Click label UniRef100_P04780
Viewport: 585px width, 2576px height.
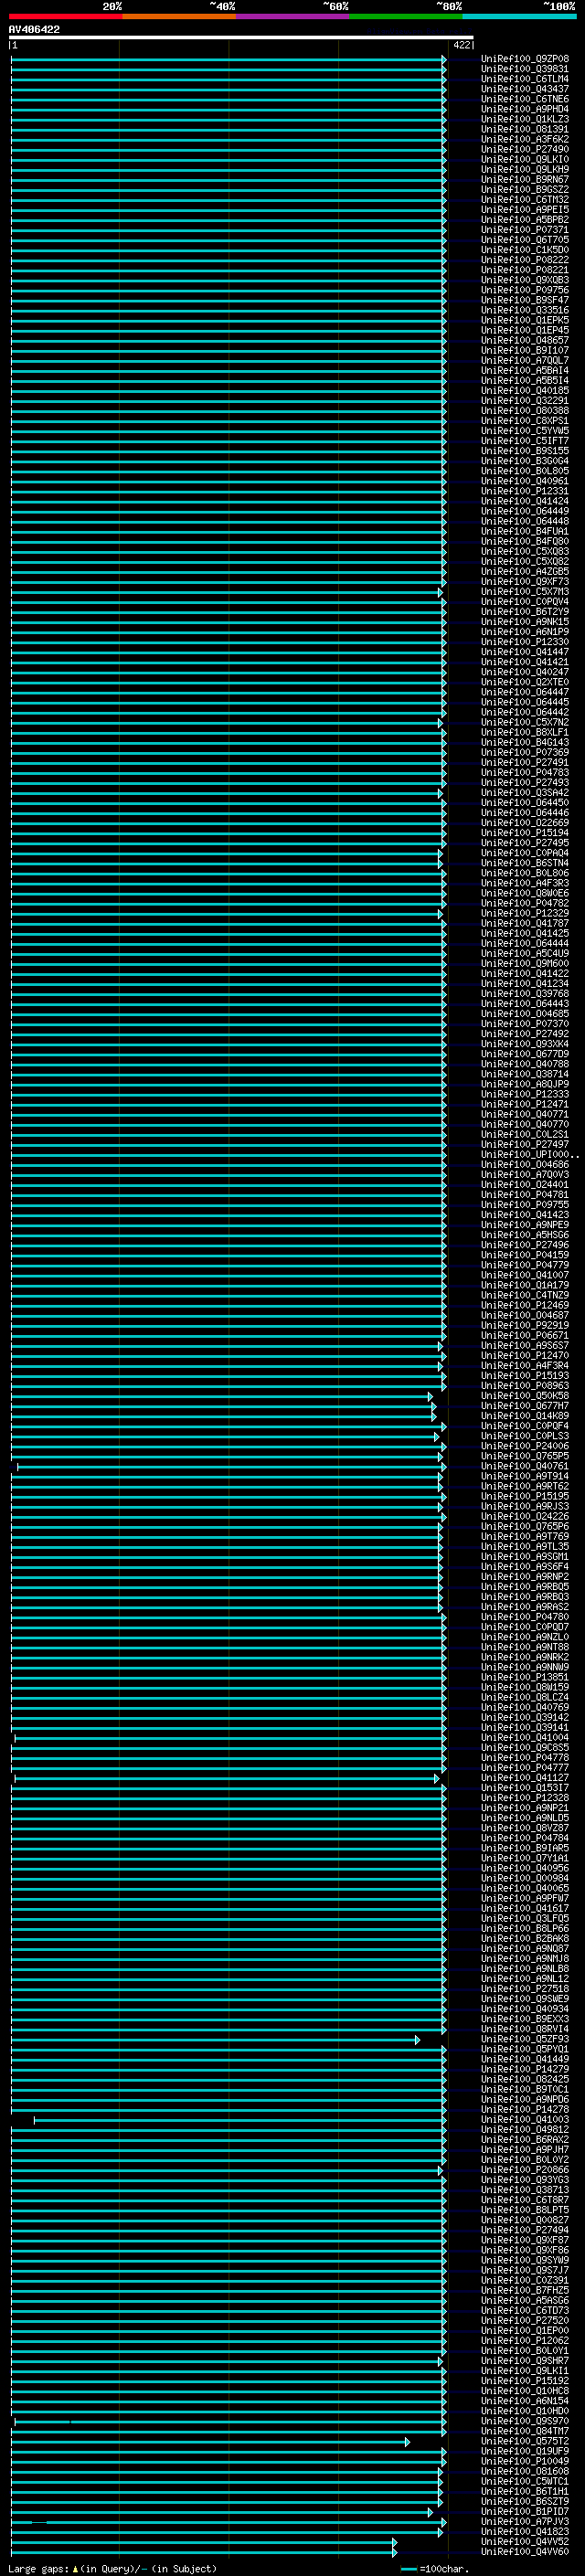524,1617
